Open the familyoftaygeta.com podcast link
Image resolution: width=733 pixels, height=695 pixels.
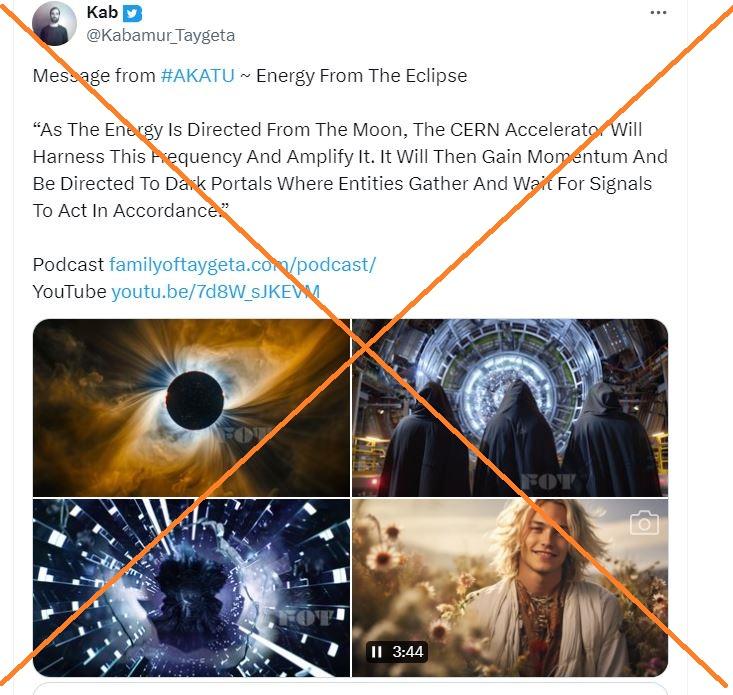[242, 265]
